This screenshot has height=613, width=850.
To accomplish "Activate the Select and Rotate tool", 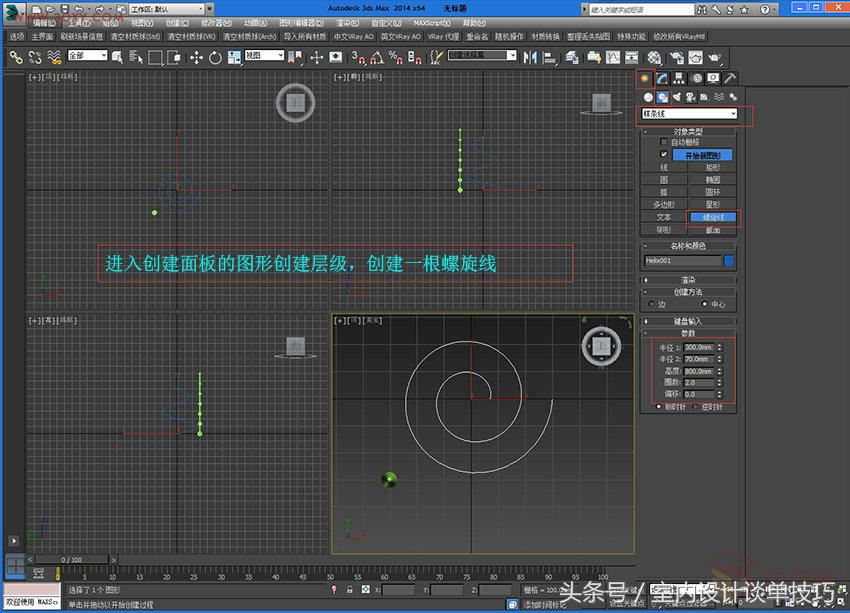I will point(216,57).
